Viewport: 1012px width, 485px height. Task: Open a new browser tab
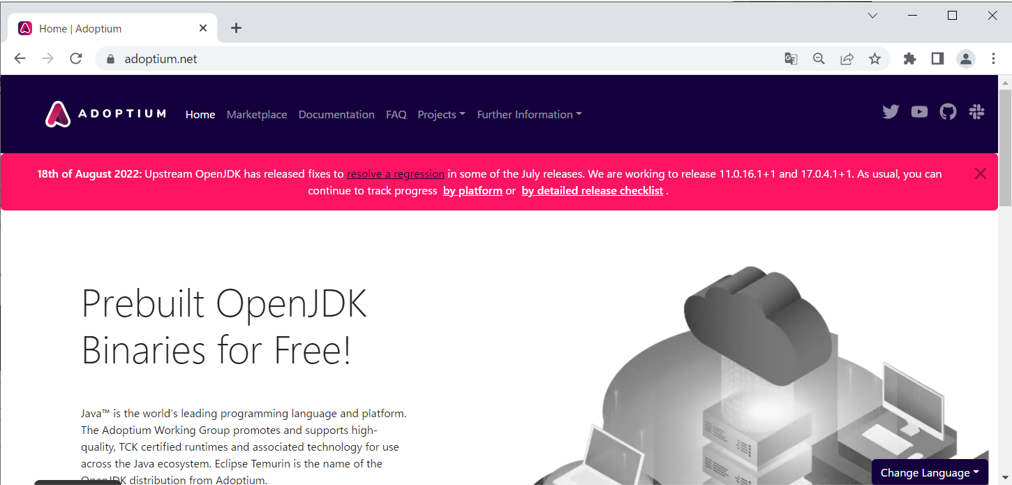point(236,28)
